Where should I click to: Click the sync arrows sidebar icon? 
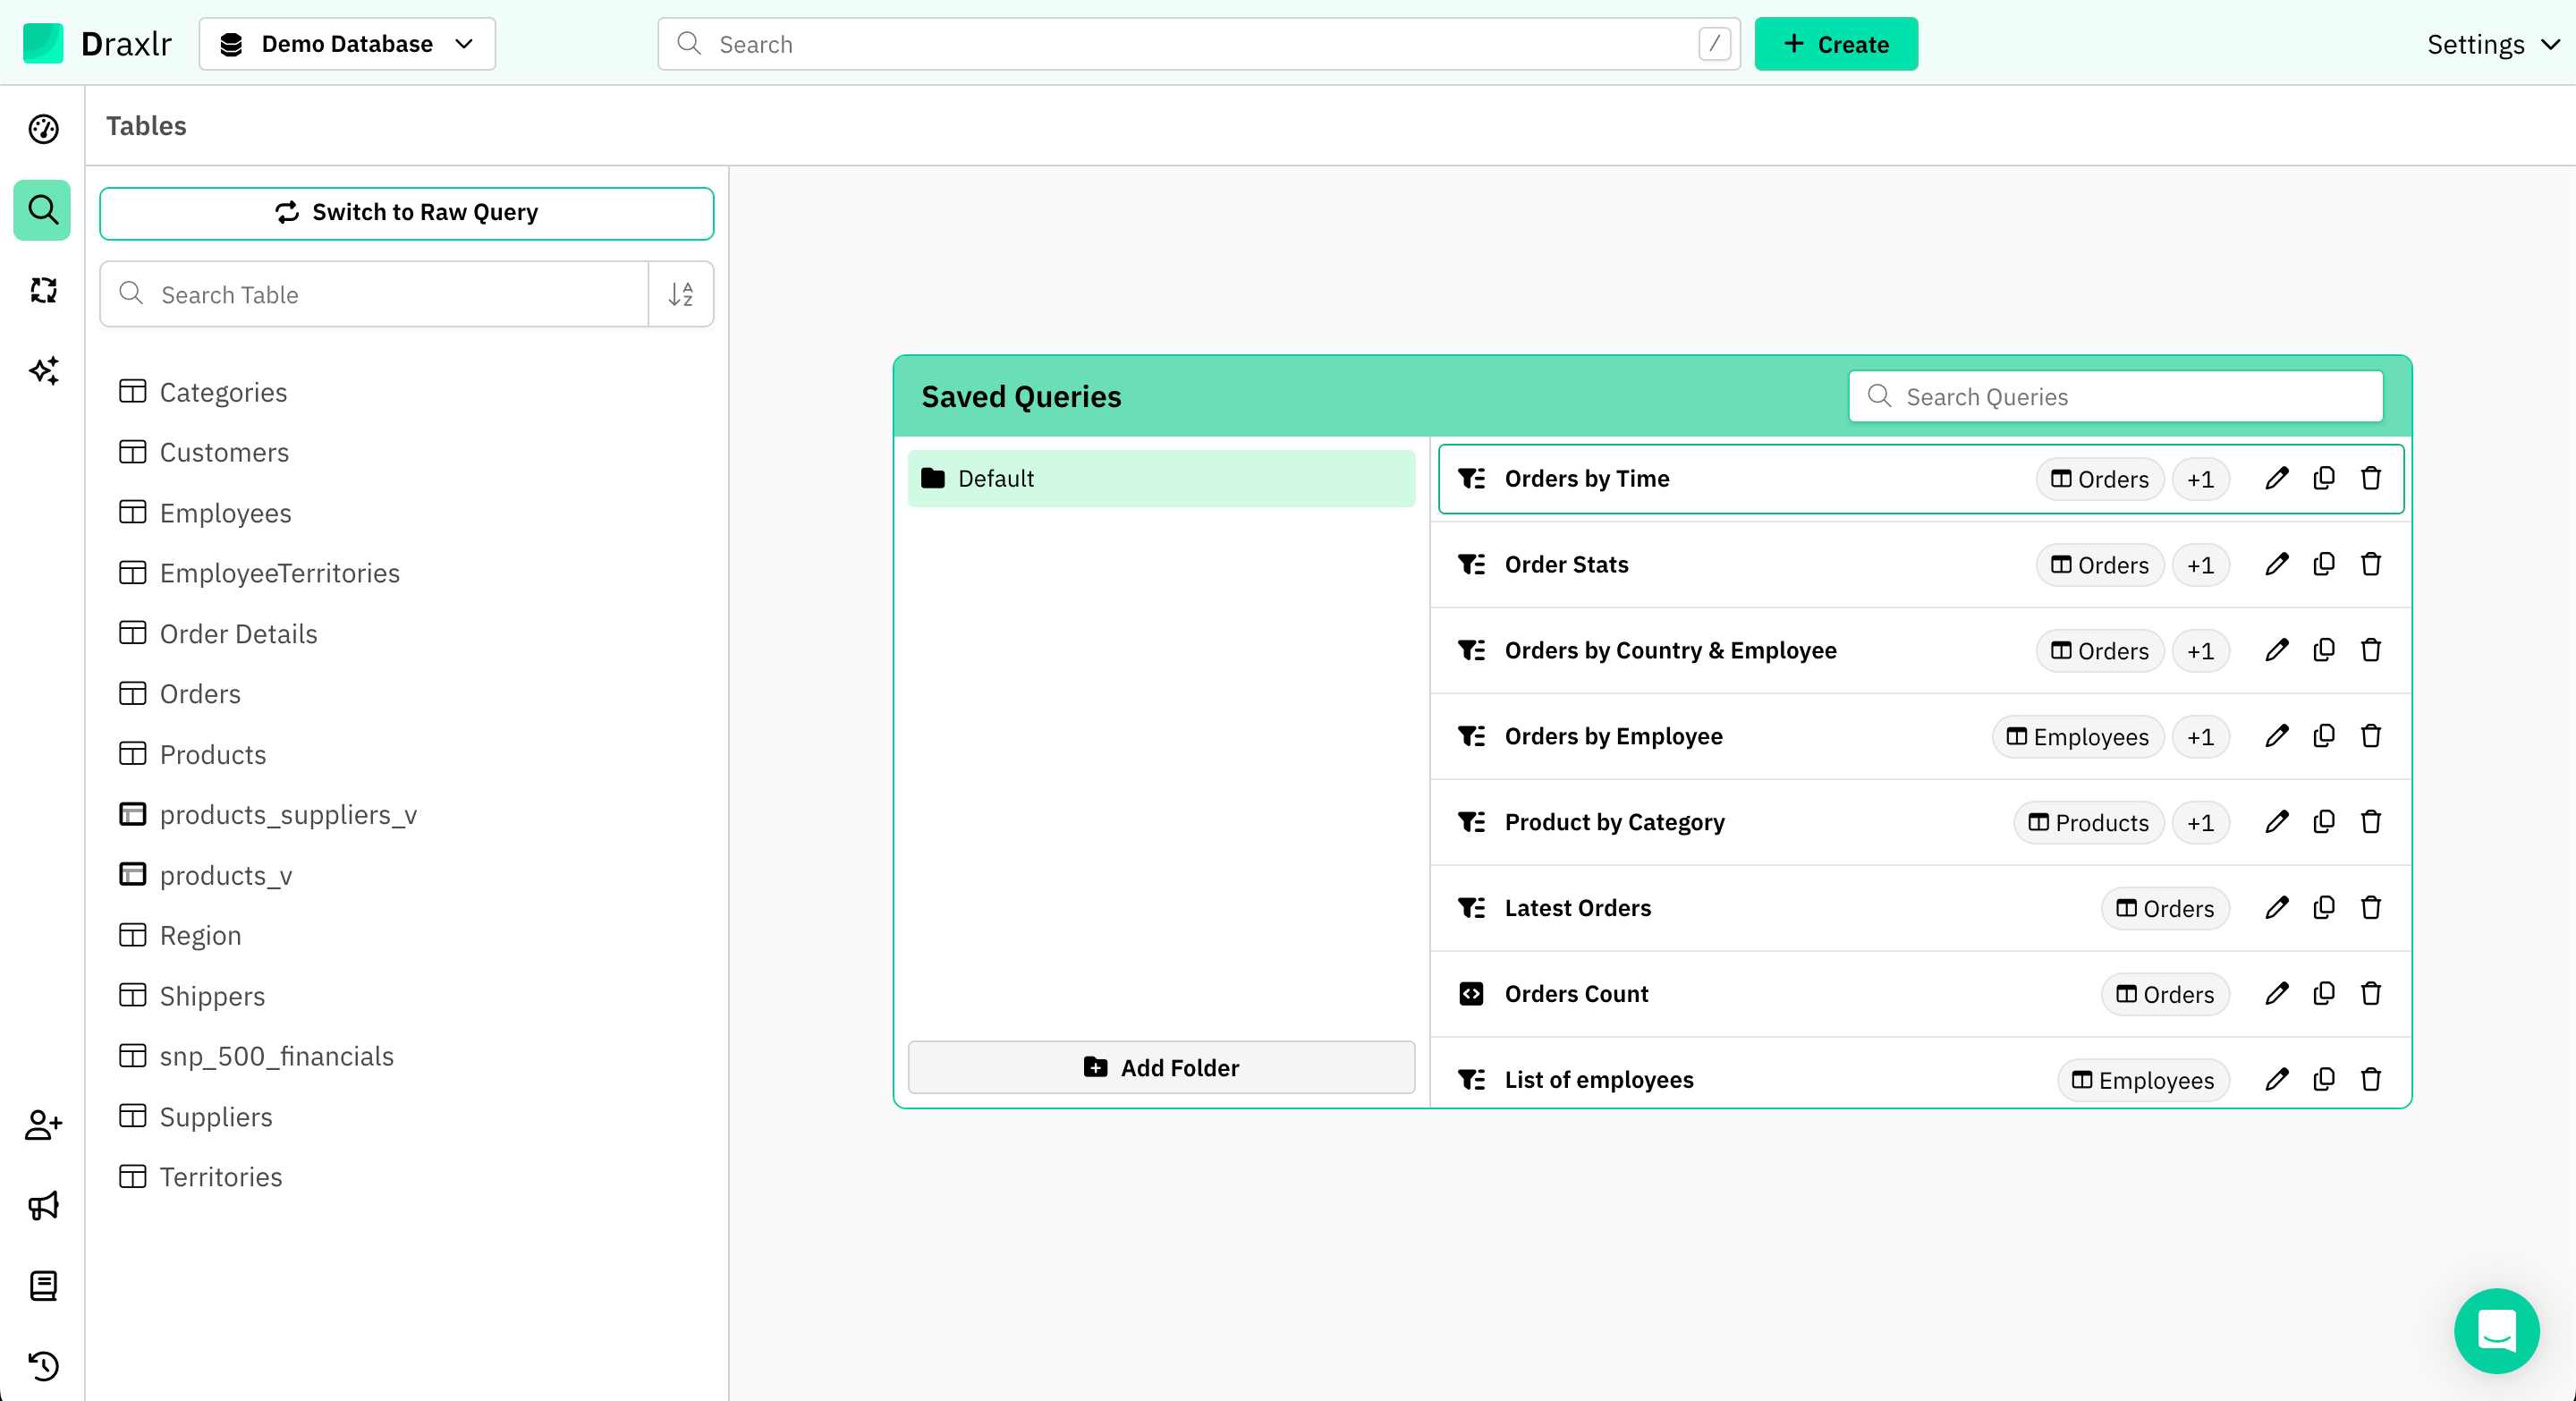pos(43,290)
